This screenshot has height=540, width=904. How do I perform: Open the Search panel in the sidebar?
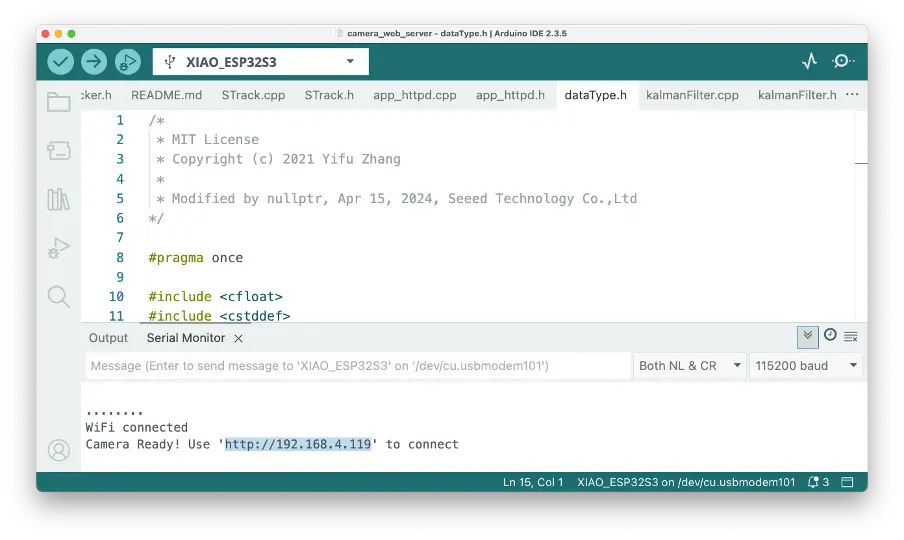point(59,296)
